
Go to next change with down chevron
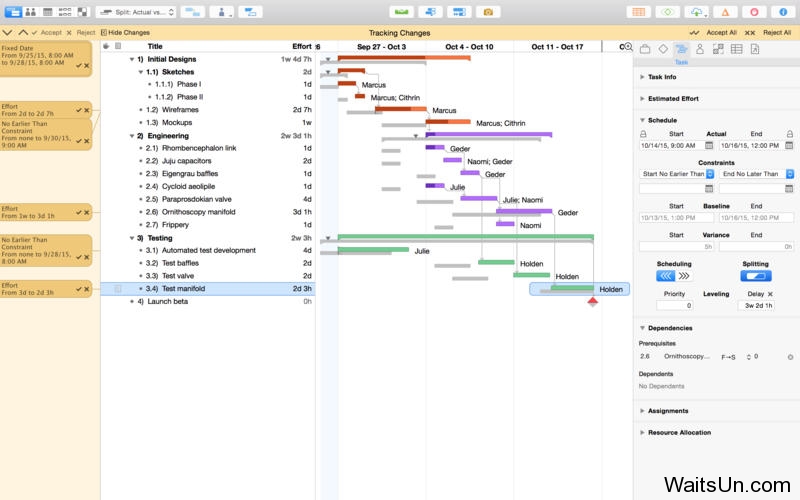pyautogui.click(x=7, y=33)
